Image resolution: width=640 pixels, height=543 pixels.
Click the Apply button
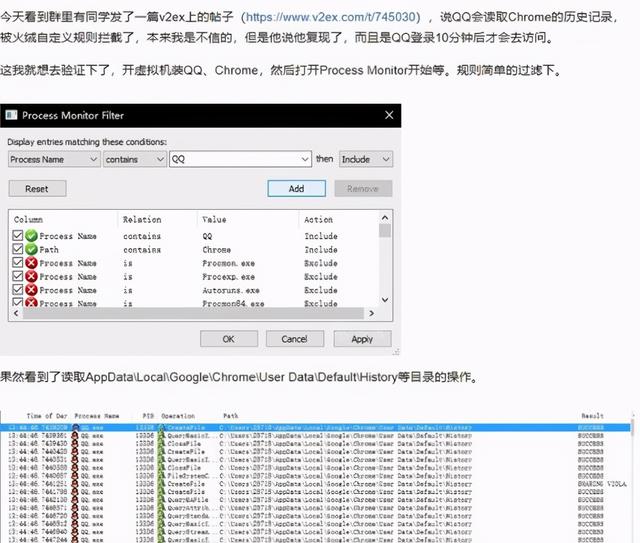tap(362, 339)
